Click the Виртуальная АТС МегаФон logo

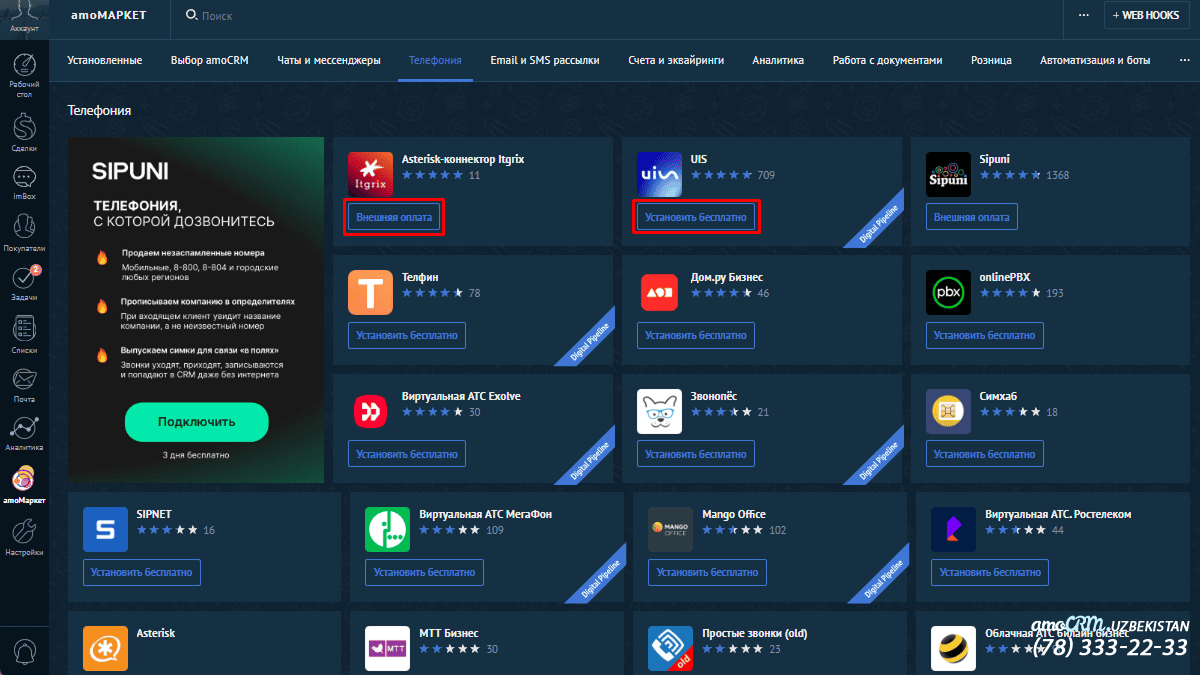[387, 529]
